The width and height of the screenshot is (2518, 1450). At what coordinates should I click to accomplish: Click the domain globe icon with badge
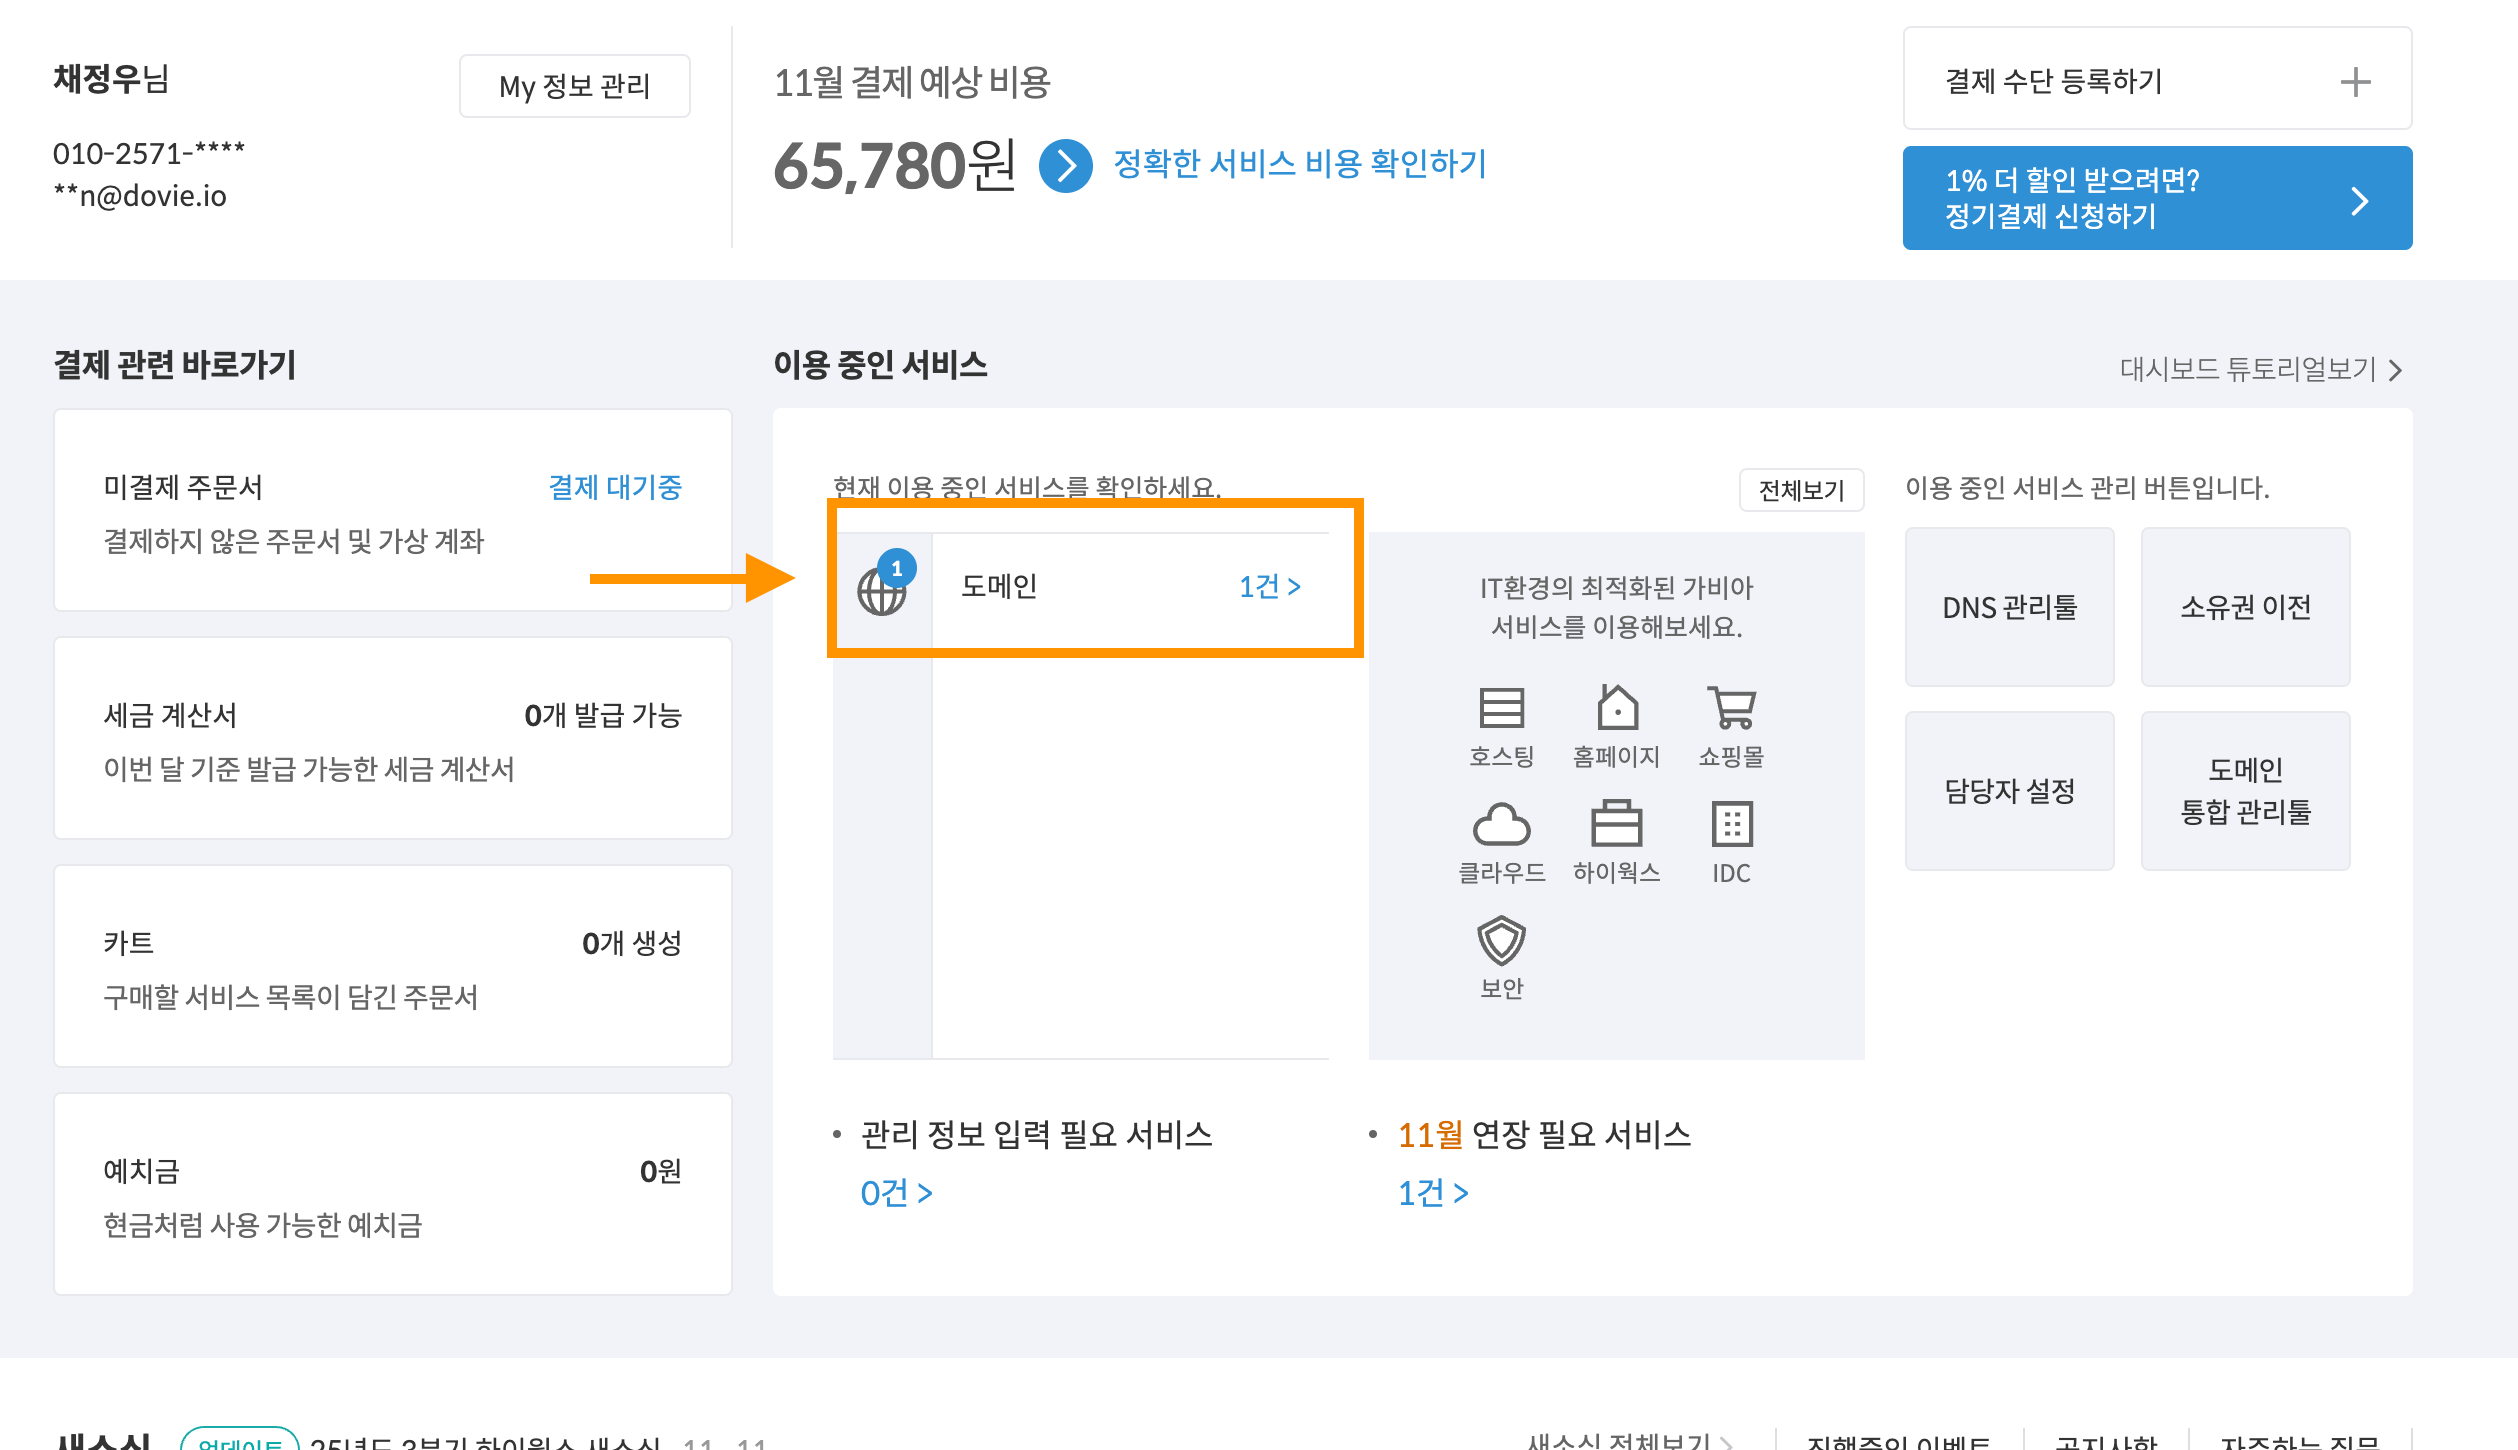pyautogui.click(x=882, y=590)
